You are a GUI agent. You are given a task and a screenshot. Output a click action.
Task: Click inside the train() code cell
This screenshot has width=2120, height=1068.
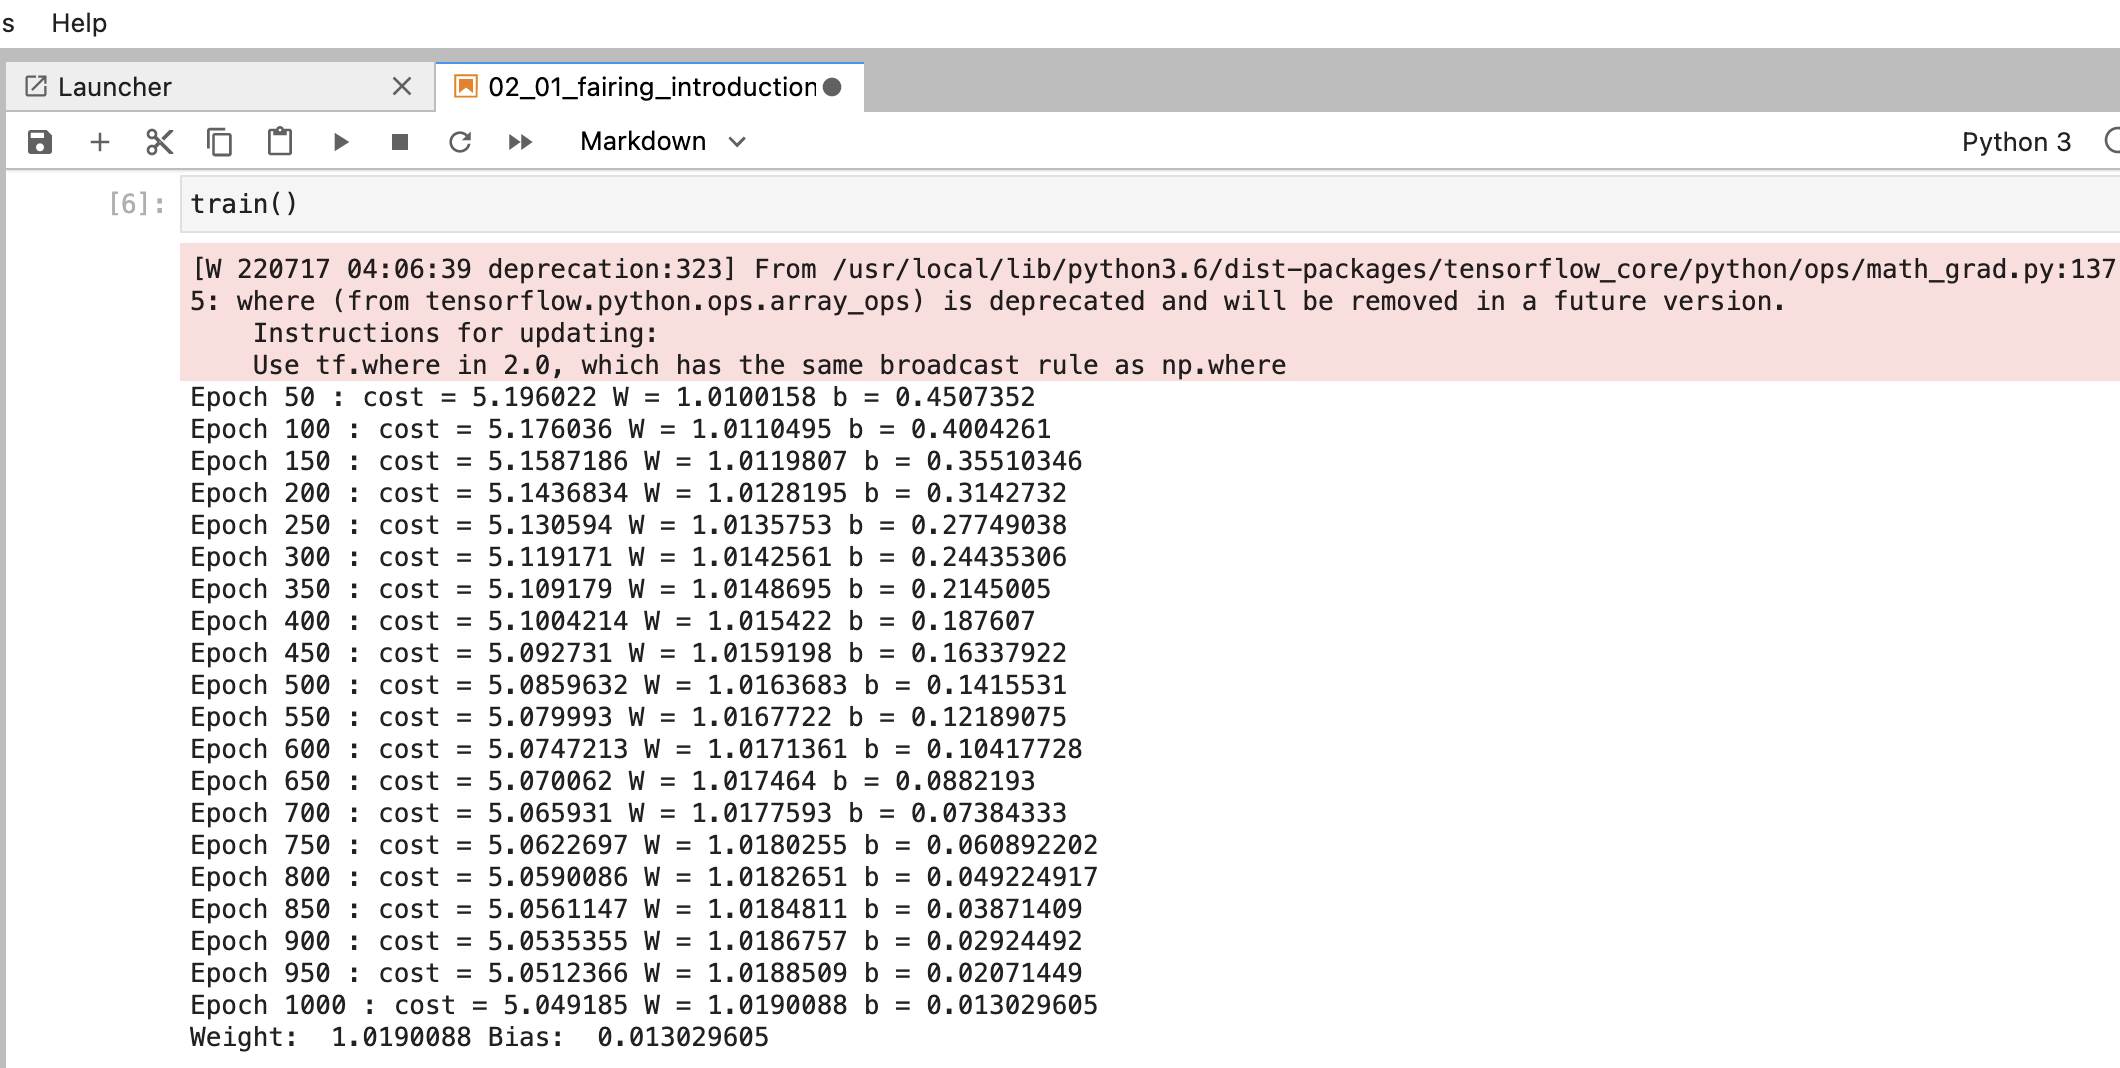[x=1150, y=204]
